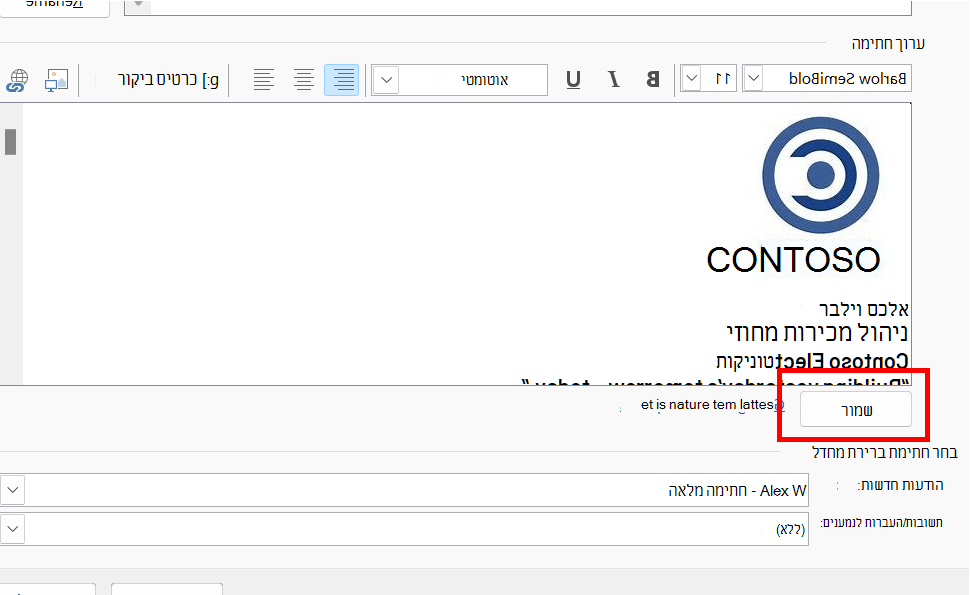The height and width of the screenshot is (595, 970).
Task: Click the Contoso circular logo image
Action: pyautogui.click(x=820, y=175)
